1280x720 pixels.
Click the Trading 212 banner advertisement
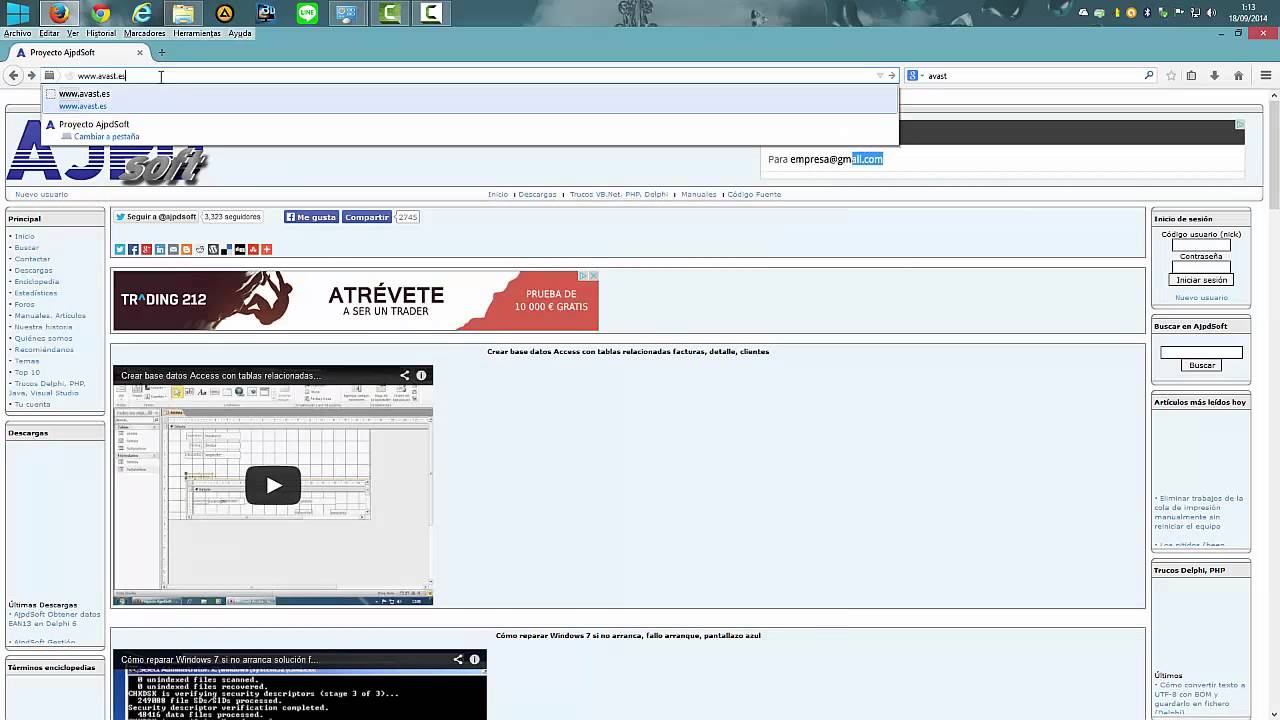(x=355, y=300)
